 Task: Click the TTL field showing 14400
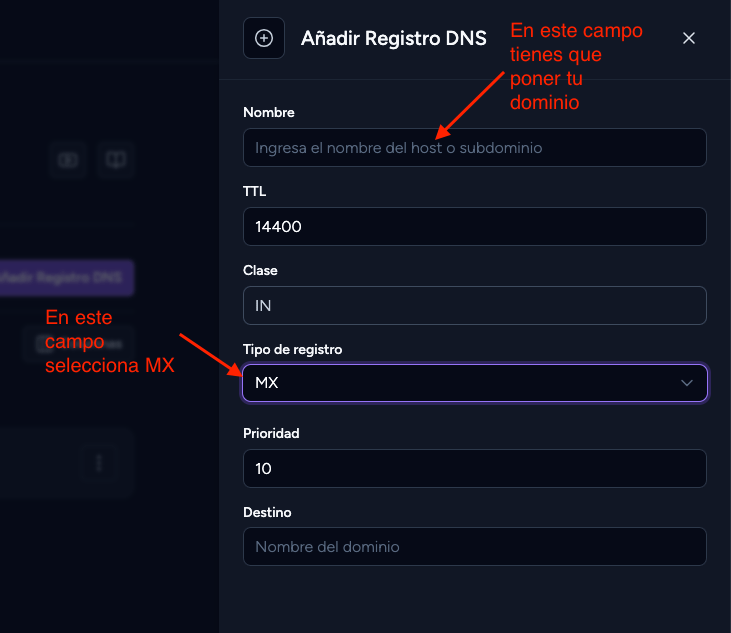coord(475,227)
